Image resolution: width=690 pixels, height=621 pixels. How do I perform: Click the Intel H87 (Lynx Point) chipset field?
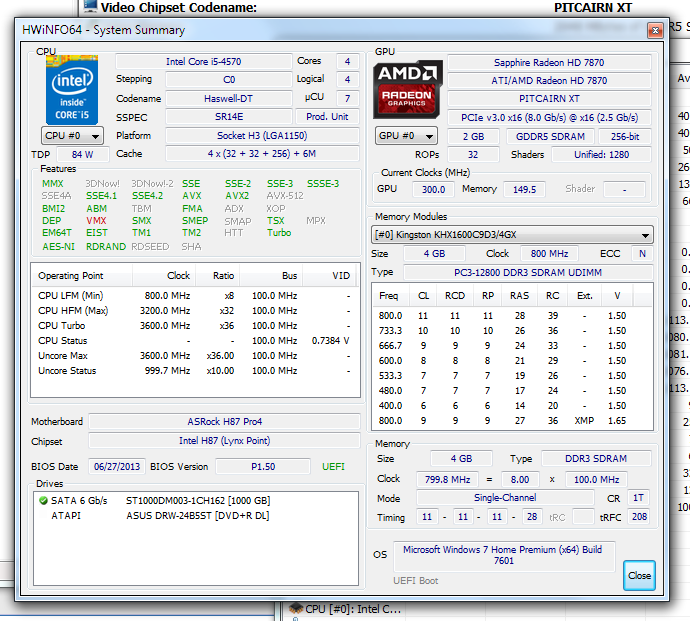pos(224,441)
